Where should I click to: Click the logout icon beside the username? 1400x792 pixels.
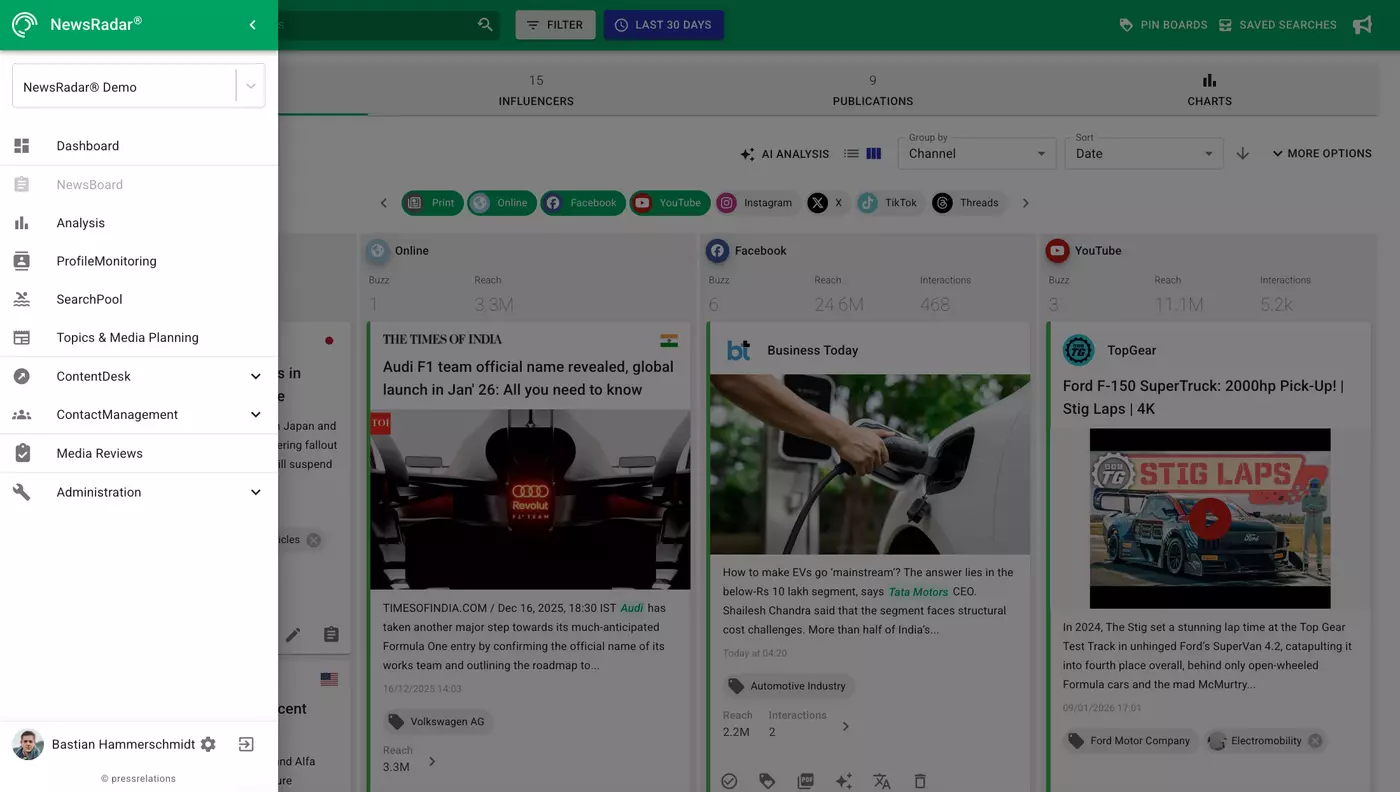pyautogui.click(x=246, y=744)
